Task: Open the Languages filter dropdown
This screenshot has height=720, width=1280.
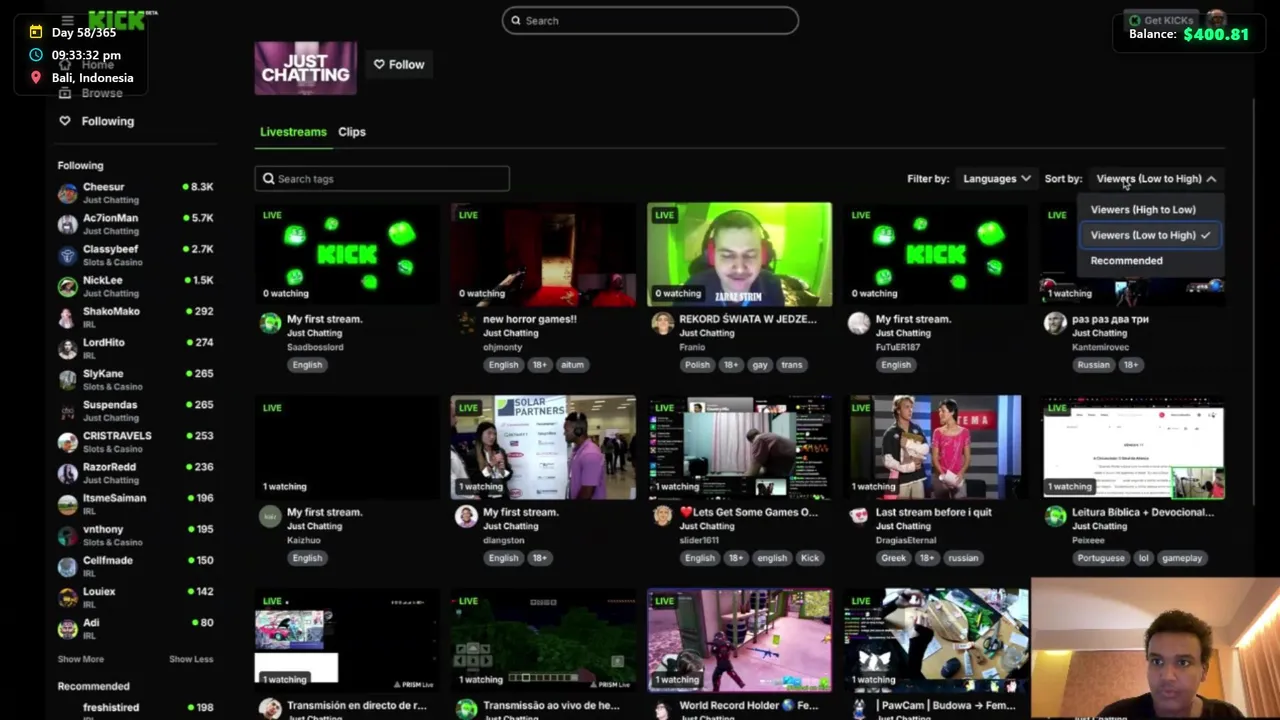Action: pyautogui.click(x=996, y=179)
